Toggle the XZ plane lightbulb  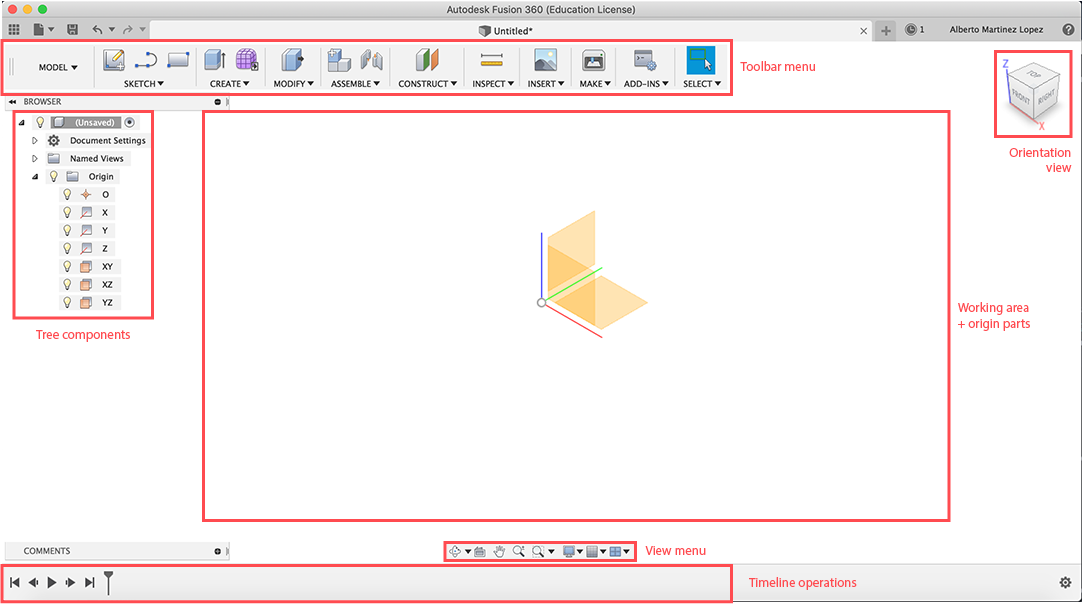coord(67,284)
